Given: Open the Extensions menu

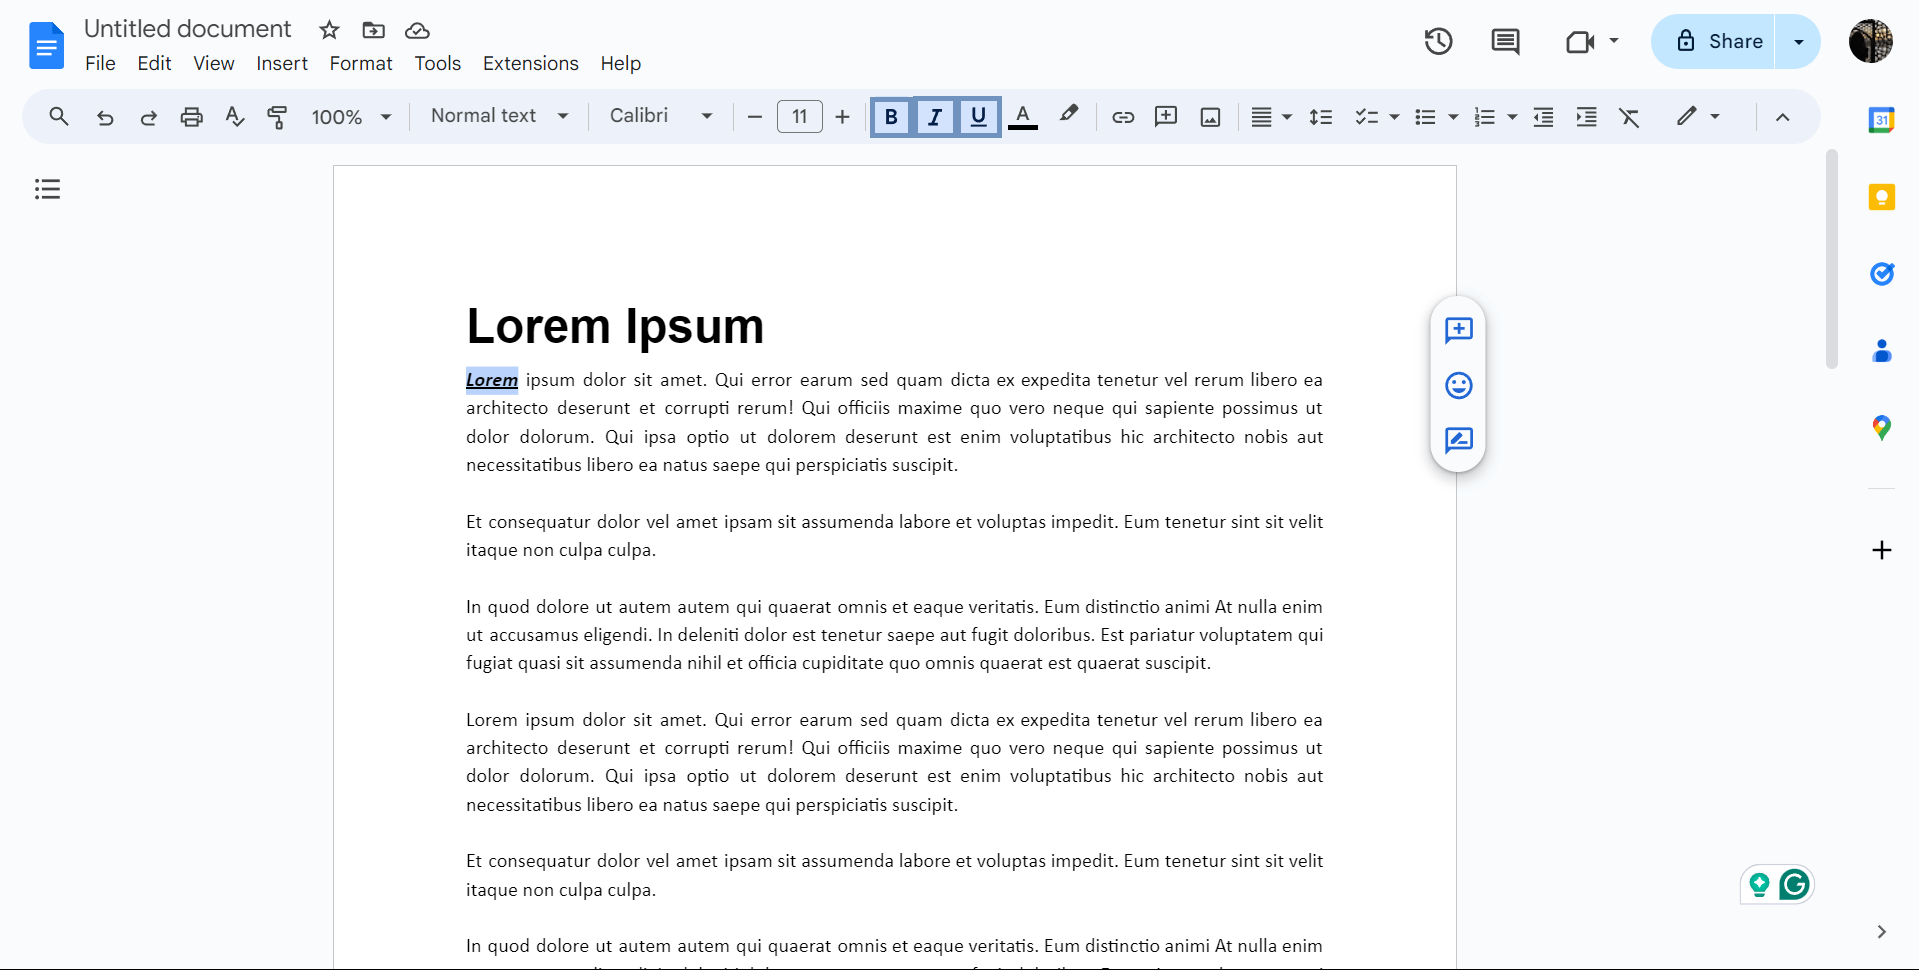Looking at the screenshot, I should tap(530, 63).
